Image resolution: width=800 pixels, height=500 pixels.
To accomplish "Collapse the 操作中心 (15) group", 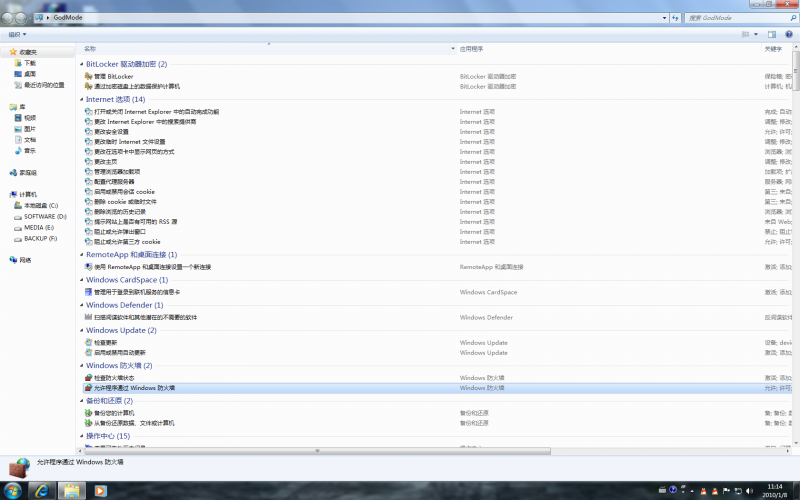I will pos(82,436).
